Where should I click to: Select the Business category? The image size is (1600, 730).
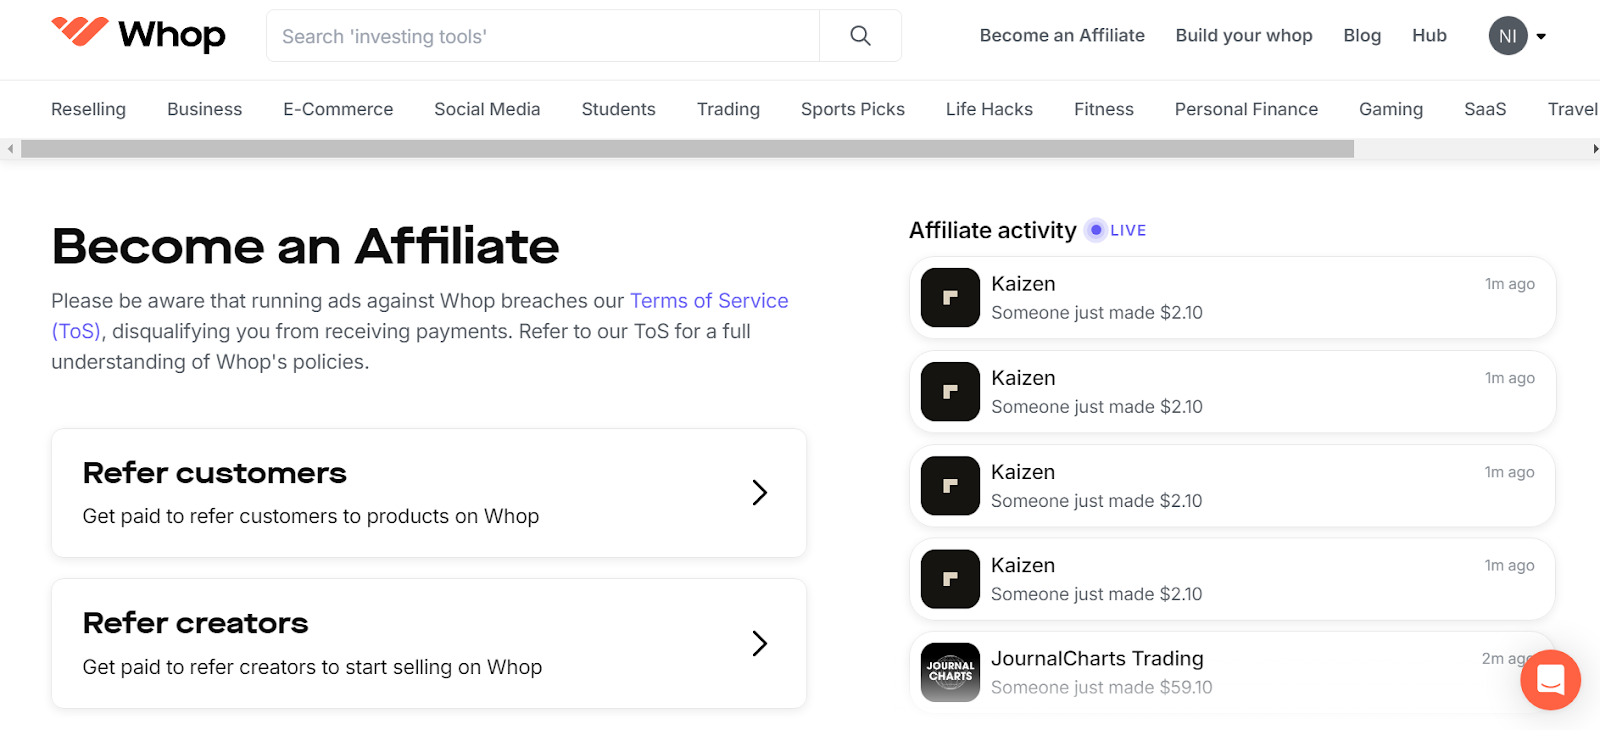pyautogui.click(x=204, y=109)
